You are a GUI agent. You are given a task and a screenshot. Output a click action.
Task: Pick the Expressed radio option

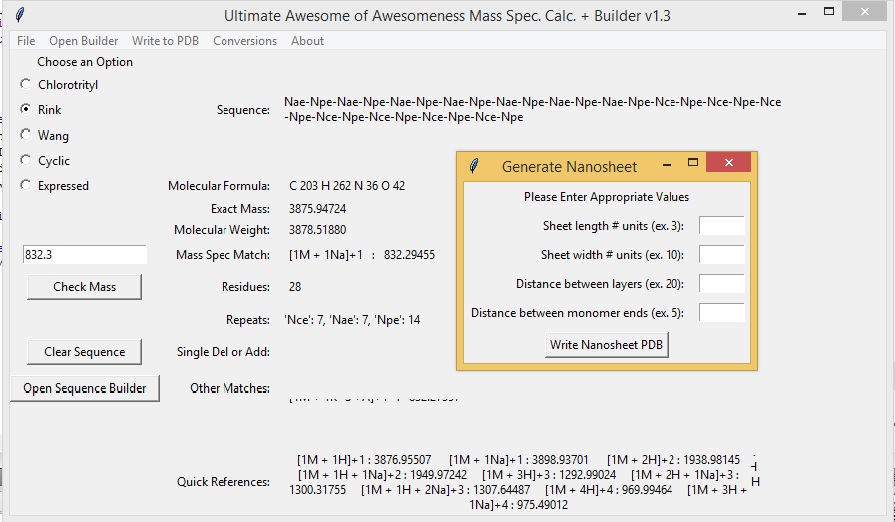coord(26,185)
